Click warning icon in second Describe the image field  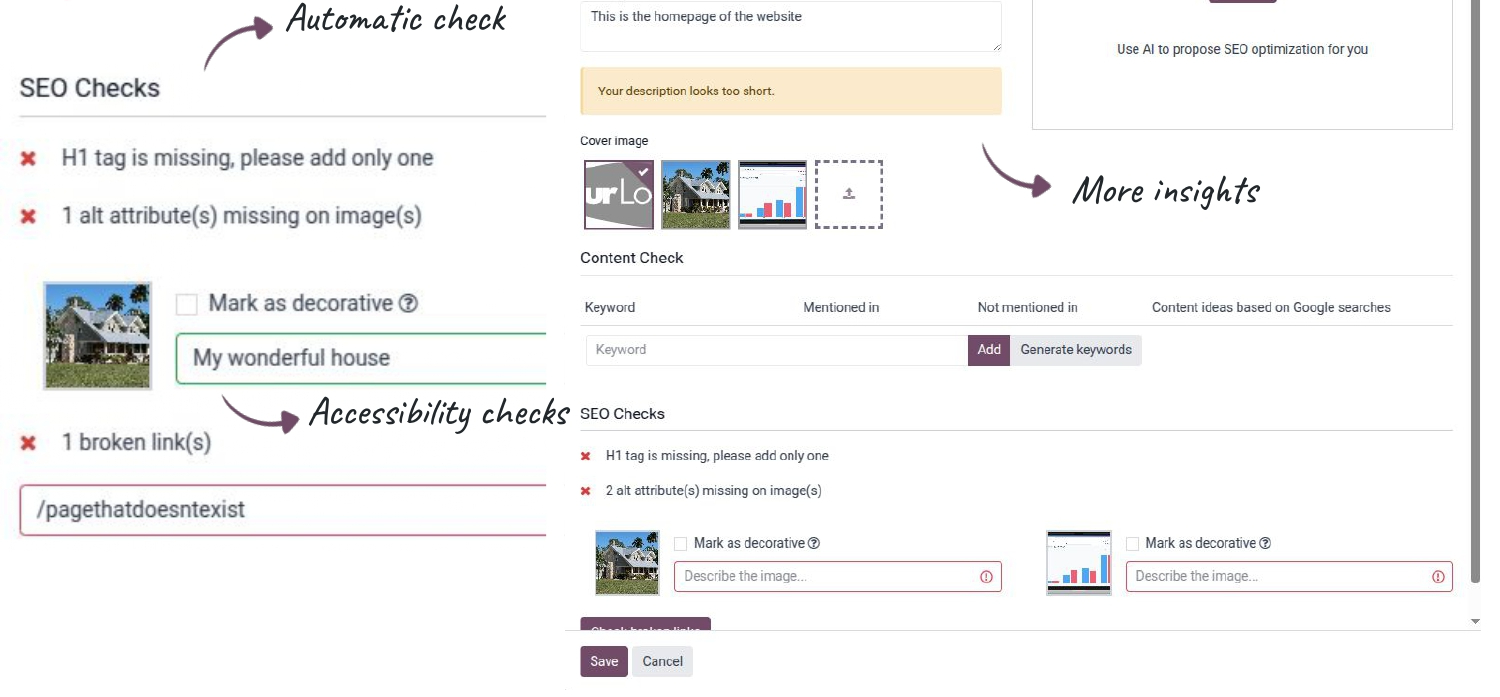[1438, 576]
